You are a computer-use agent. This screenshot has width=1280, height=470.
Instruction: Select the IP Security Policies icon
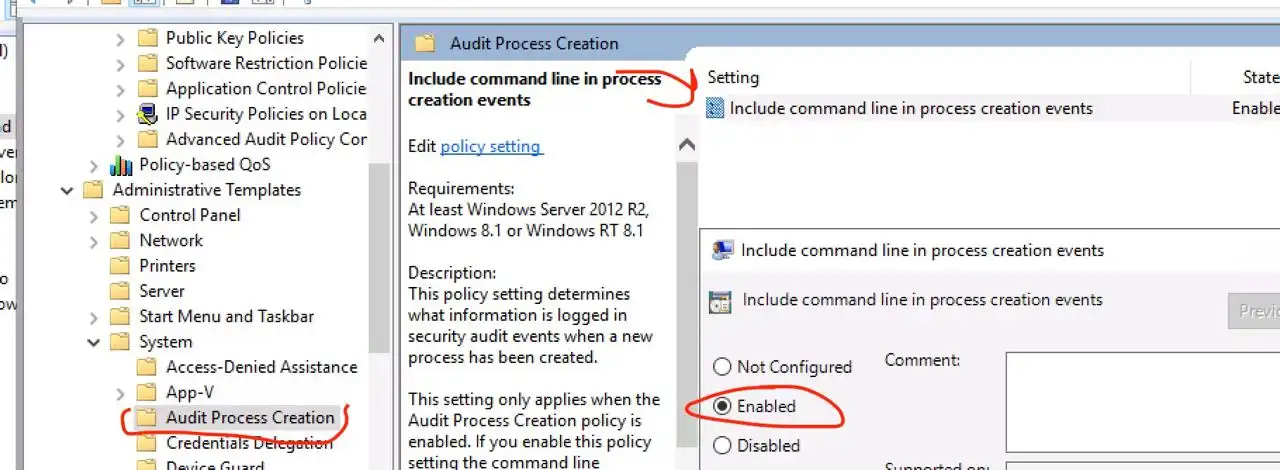tap(148, 114)
